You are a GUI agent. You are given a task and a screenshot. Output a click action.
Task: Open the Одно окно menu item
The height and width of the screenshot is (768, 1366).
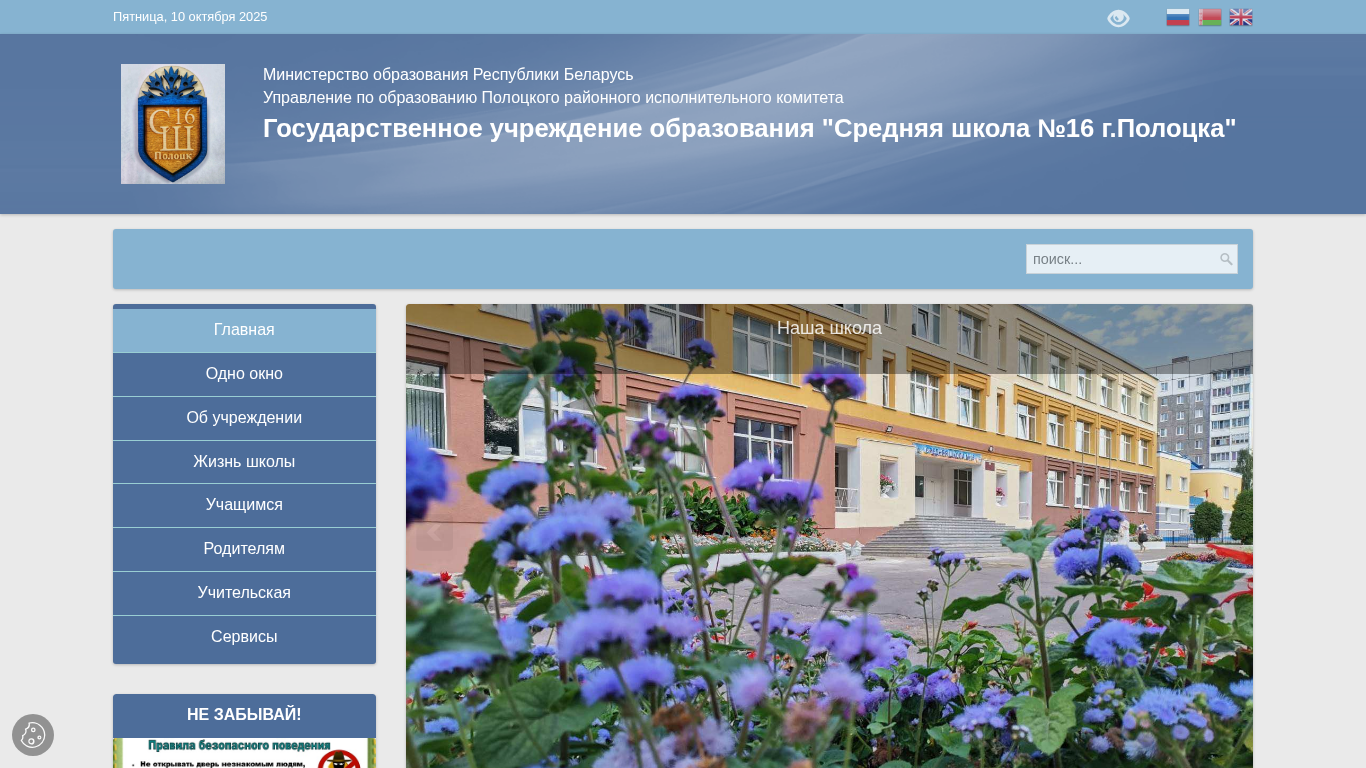244,374
